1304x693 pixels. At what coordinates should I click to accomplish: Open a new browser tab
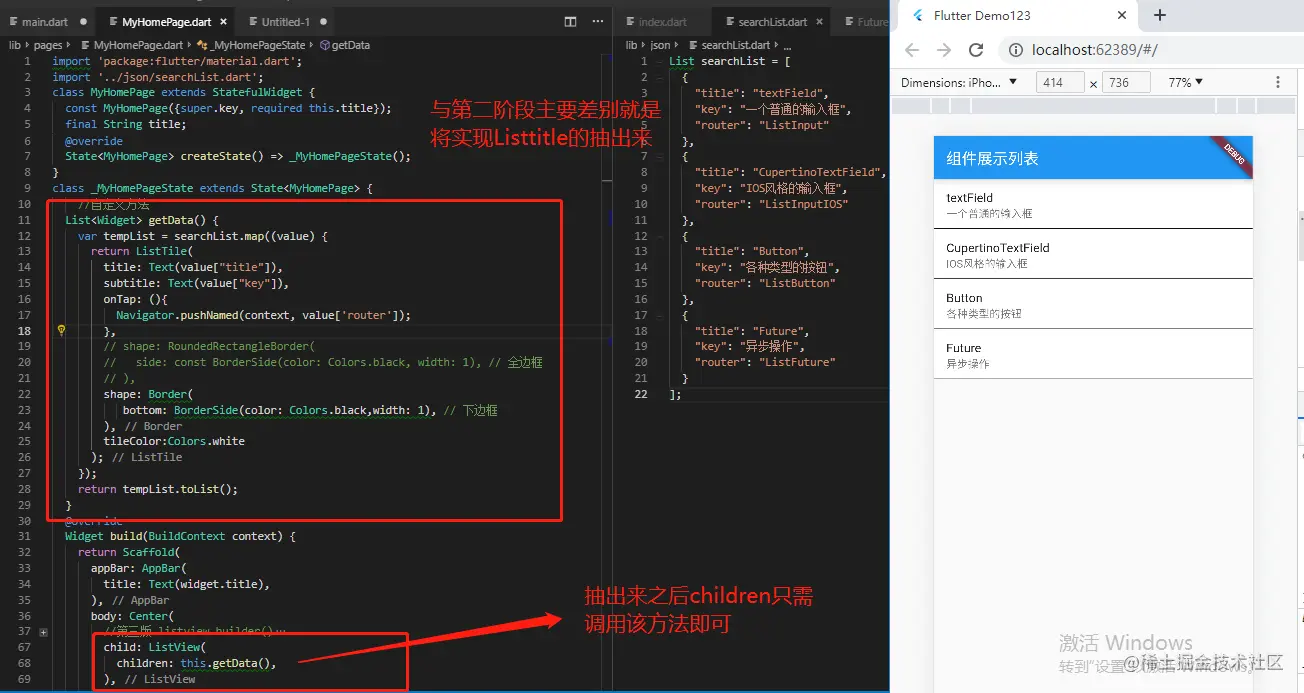[x=1159, y=15]
